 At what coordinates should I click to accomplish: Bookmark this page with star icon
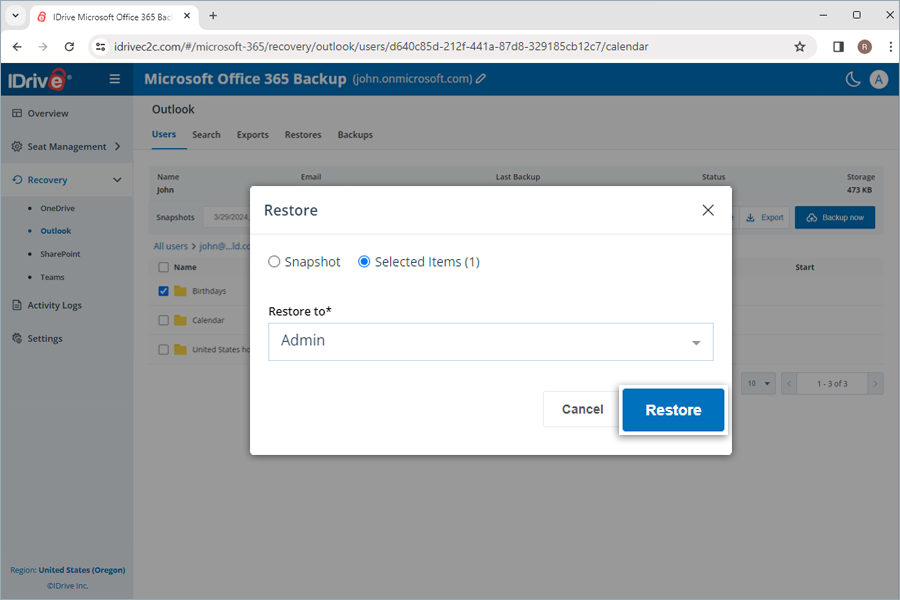[x=799, y=46]
